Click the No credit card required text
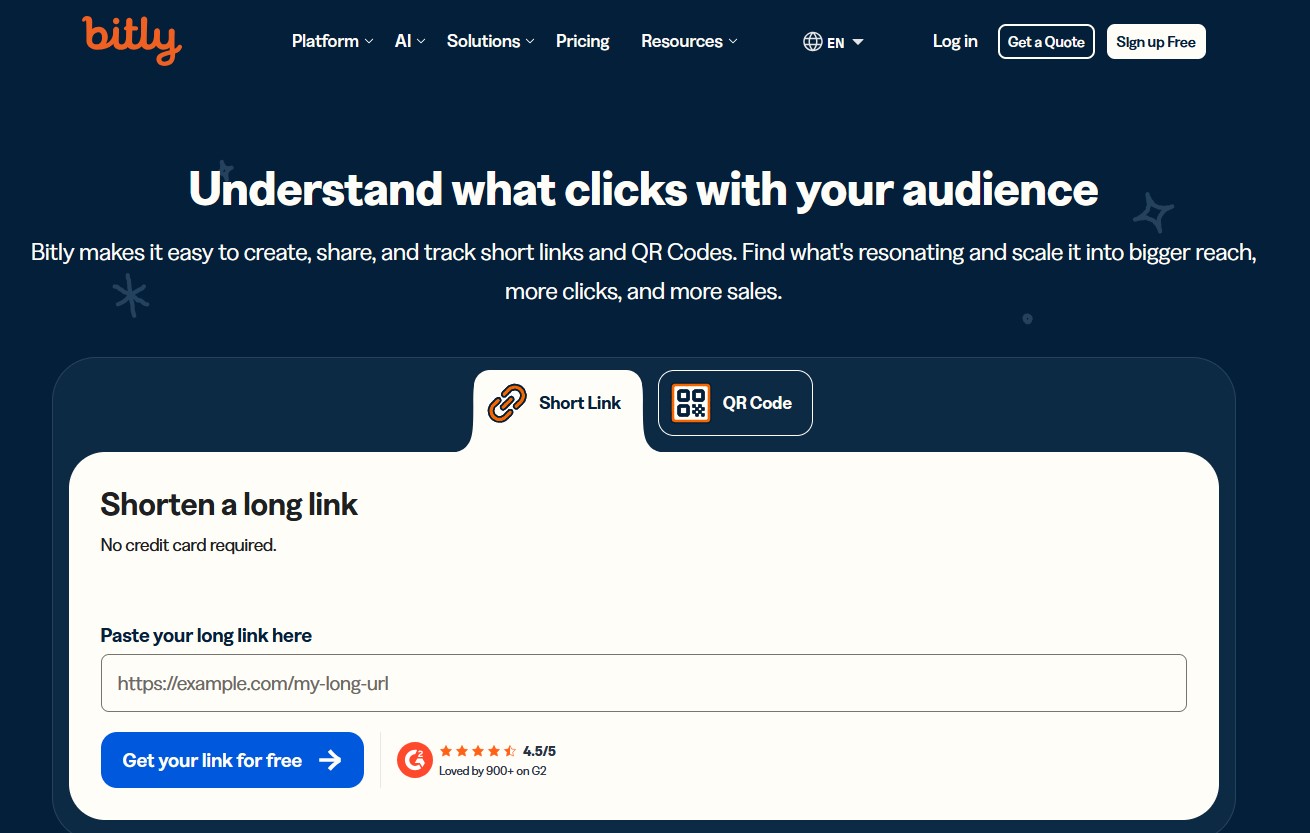This screenshot has height=833, width=1310. (x=188, y=545)
